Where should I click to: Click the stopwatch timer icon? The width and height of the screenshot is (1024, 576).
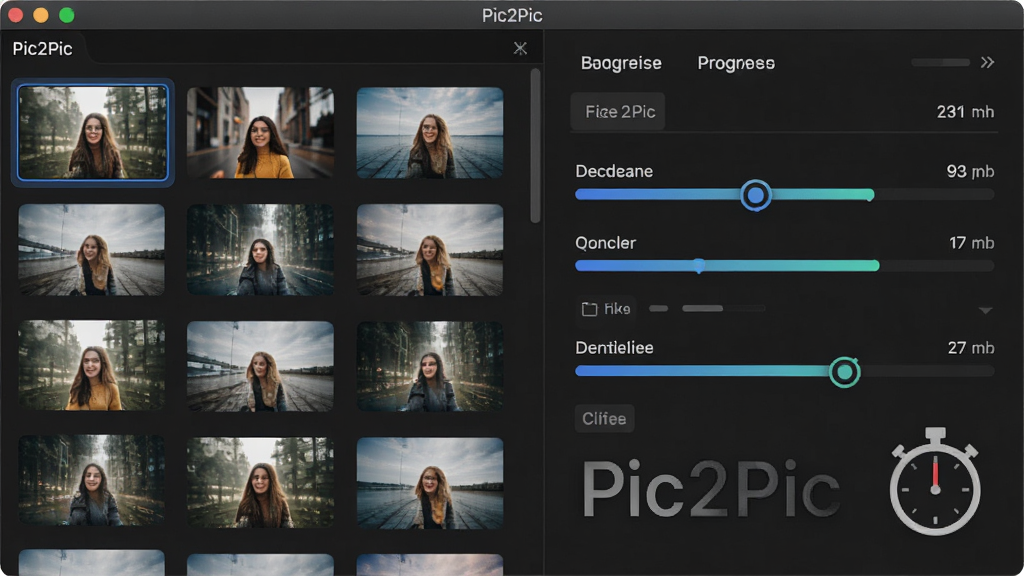(935, 481)
